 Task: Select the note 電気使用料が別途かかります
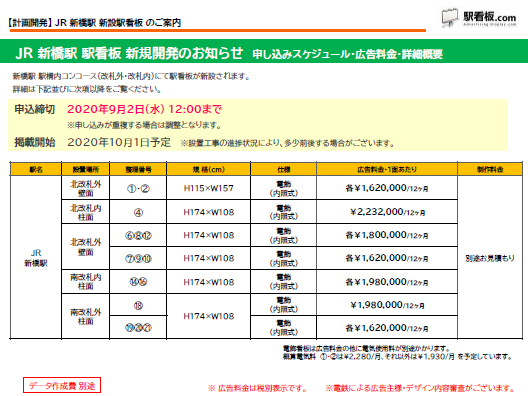(x=366, y=348)
